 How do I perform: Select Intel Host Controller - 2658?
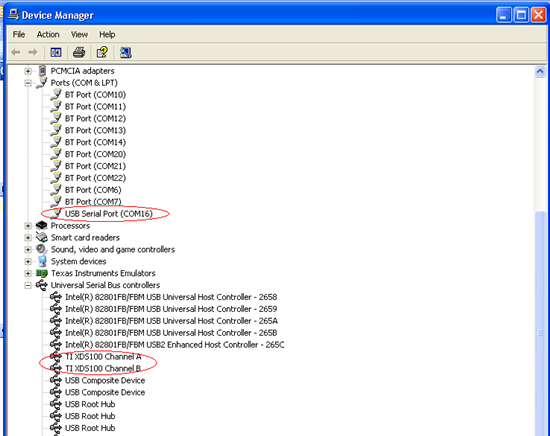[x=171, y=297]
